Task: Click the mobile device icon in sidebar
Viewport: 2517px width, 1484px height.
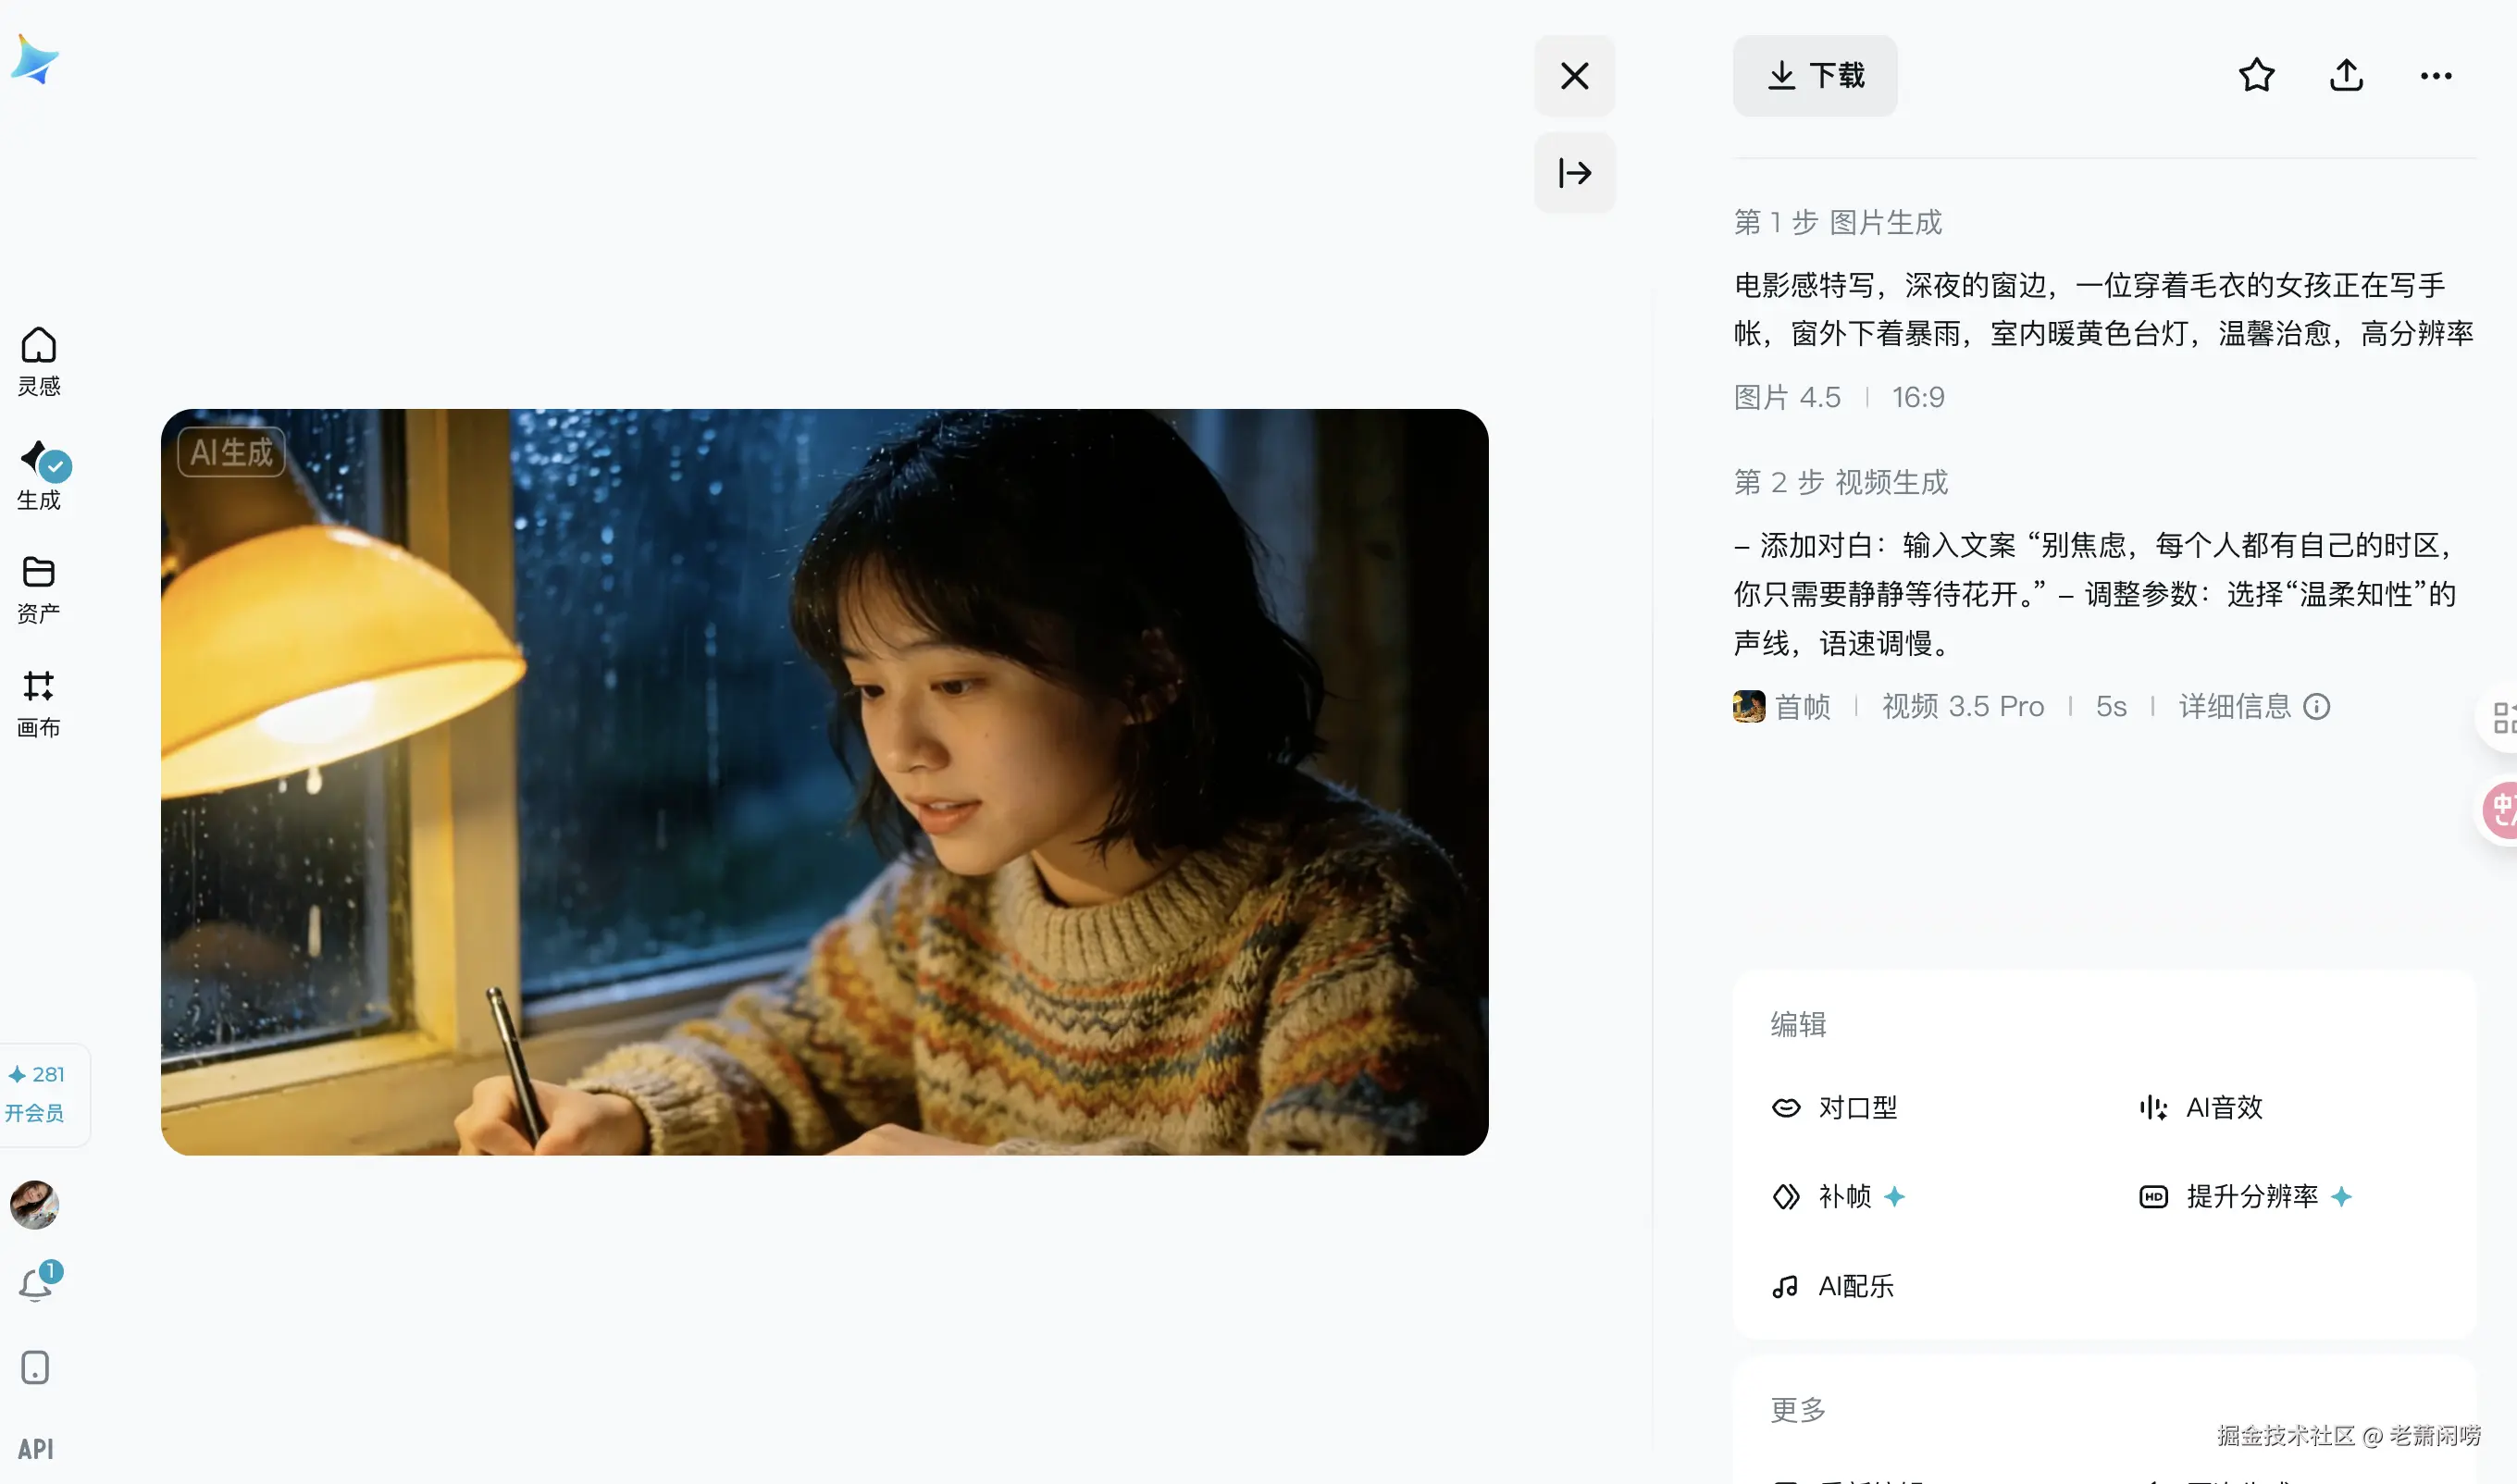Action: click(x=35, y=1367)
